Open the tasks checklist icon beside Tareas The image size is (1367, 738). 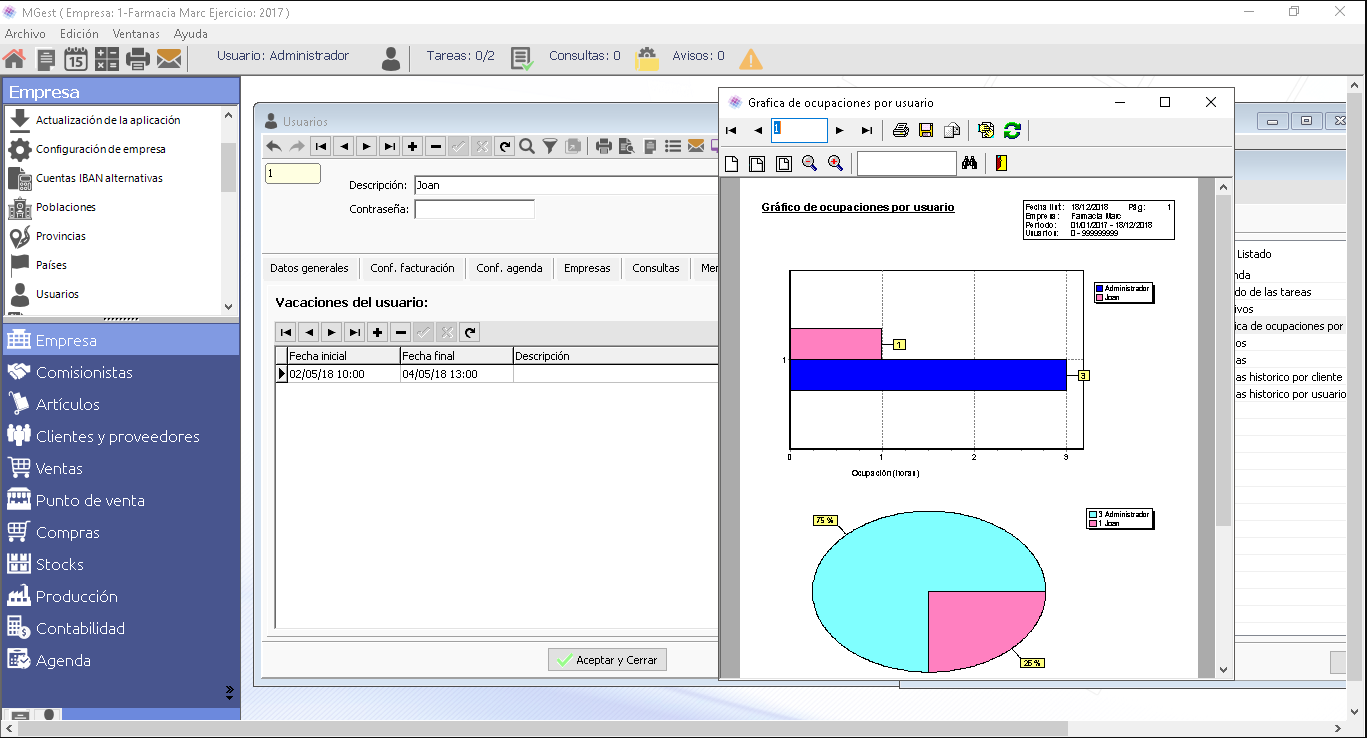click(x=522, y=58)
